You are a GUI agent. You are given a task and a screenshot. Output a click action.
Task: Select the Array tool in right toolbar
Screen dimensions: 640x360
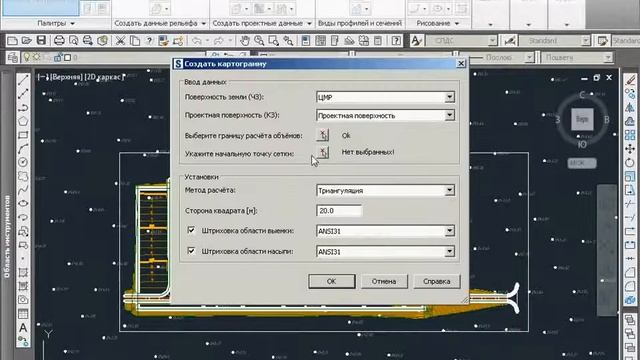point(630,135)
